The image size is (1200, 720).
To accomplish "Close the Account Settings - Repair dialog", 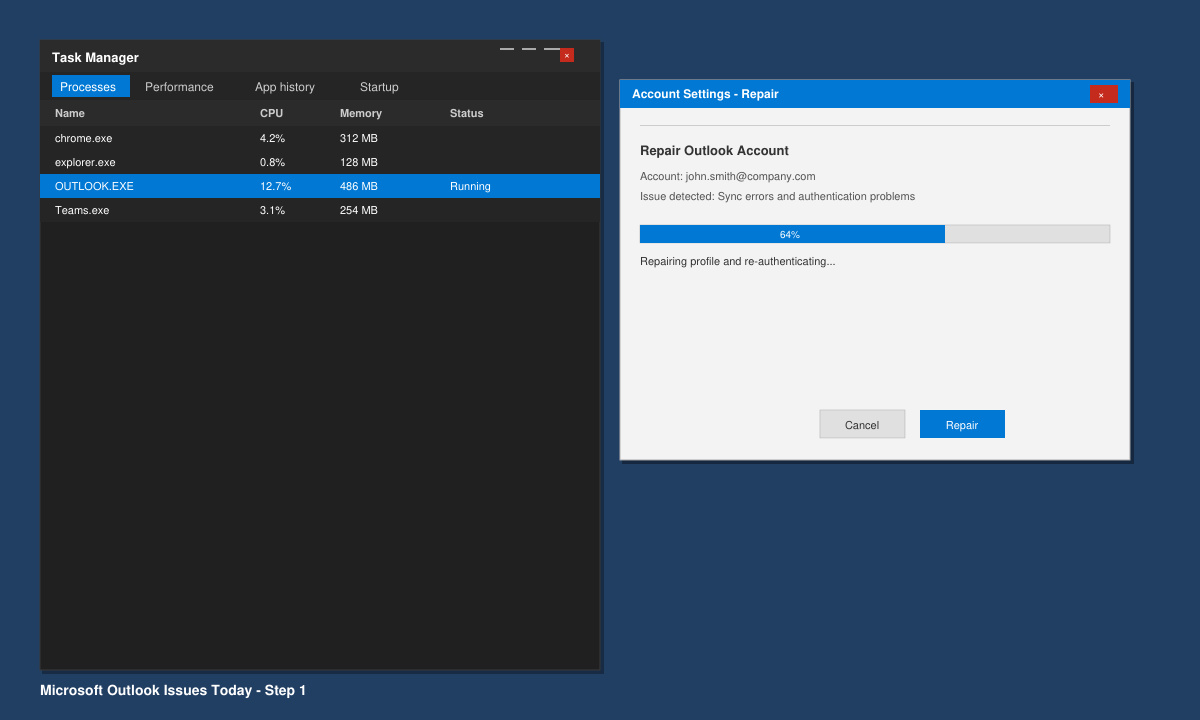I will click(1101, 95).
